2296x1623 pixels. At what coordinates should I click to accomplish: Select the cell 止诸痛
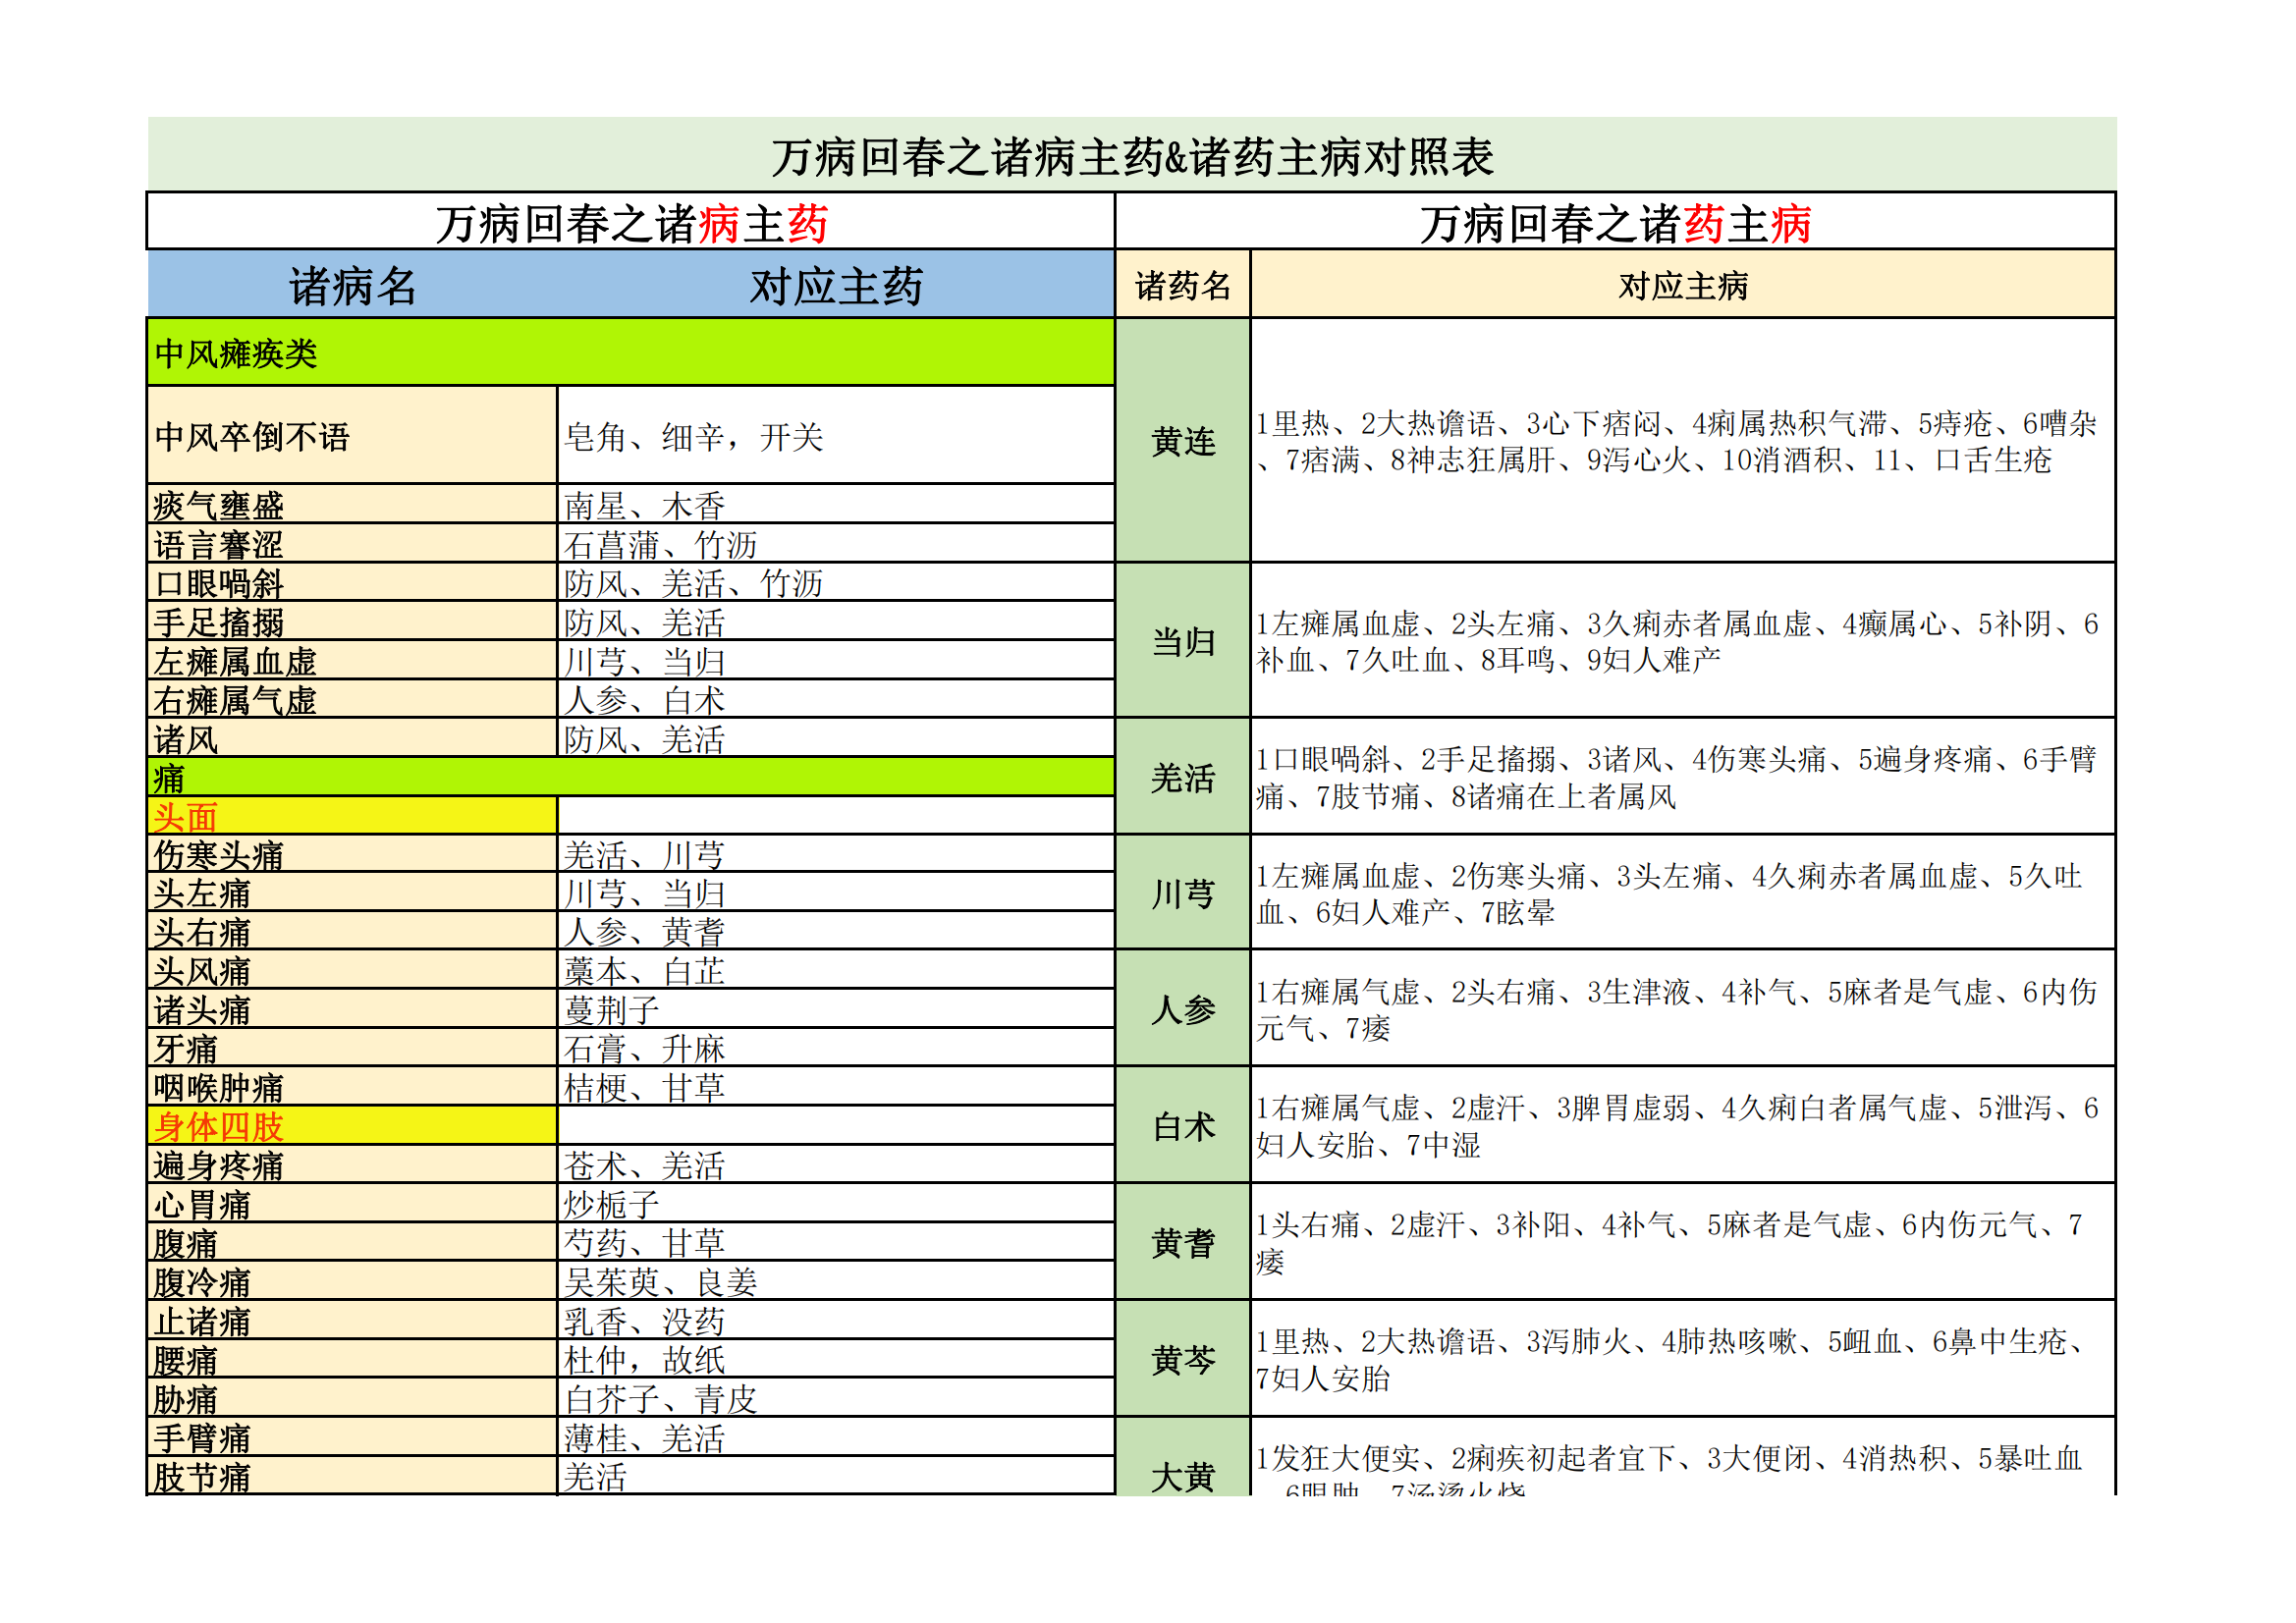[x=352, y=1321]
